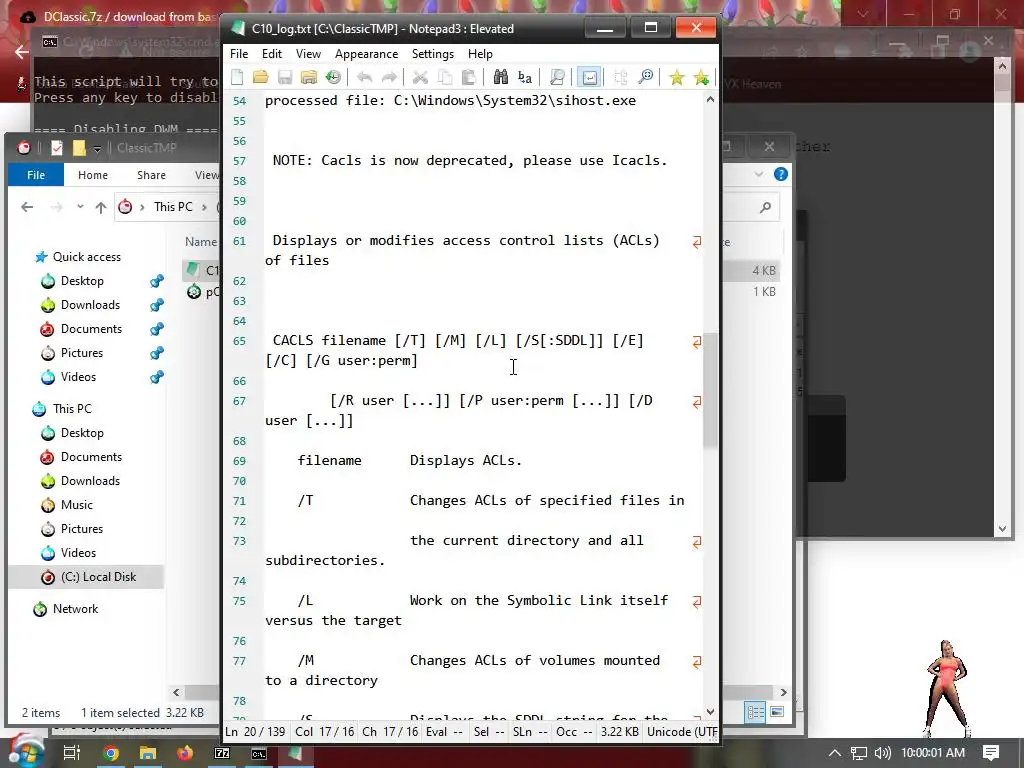The image size is (1024, 768).
Task: Open Chrome from taskbar
Action: [111, 754]
